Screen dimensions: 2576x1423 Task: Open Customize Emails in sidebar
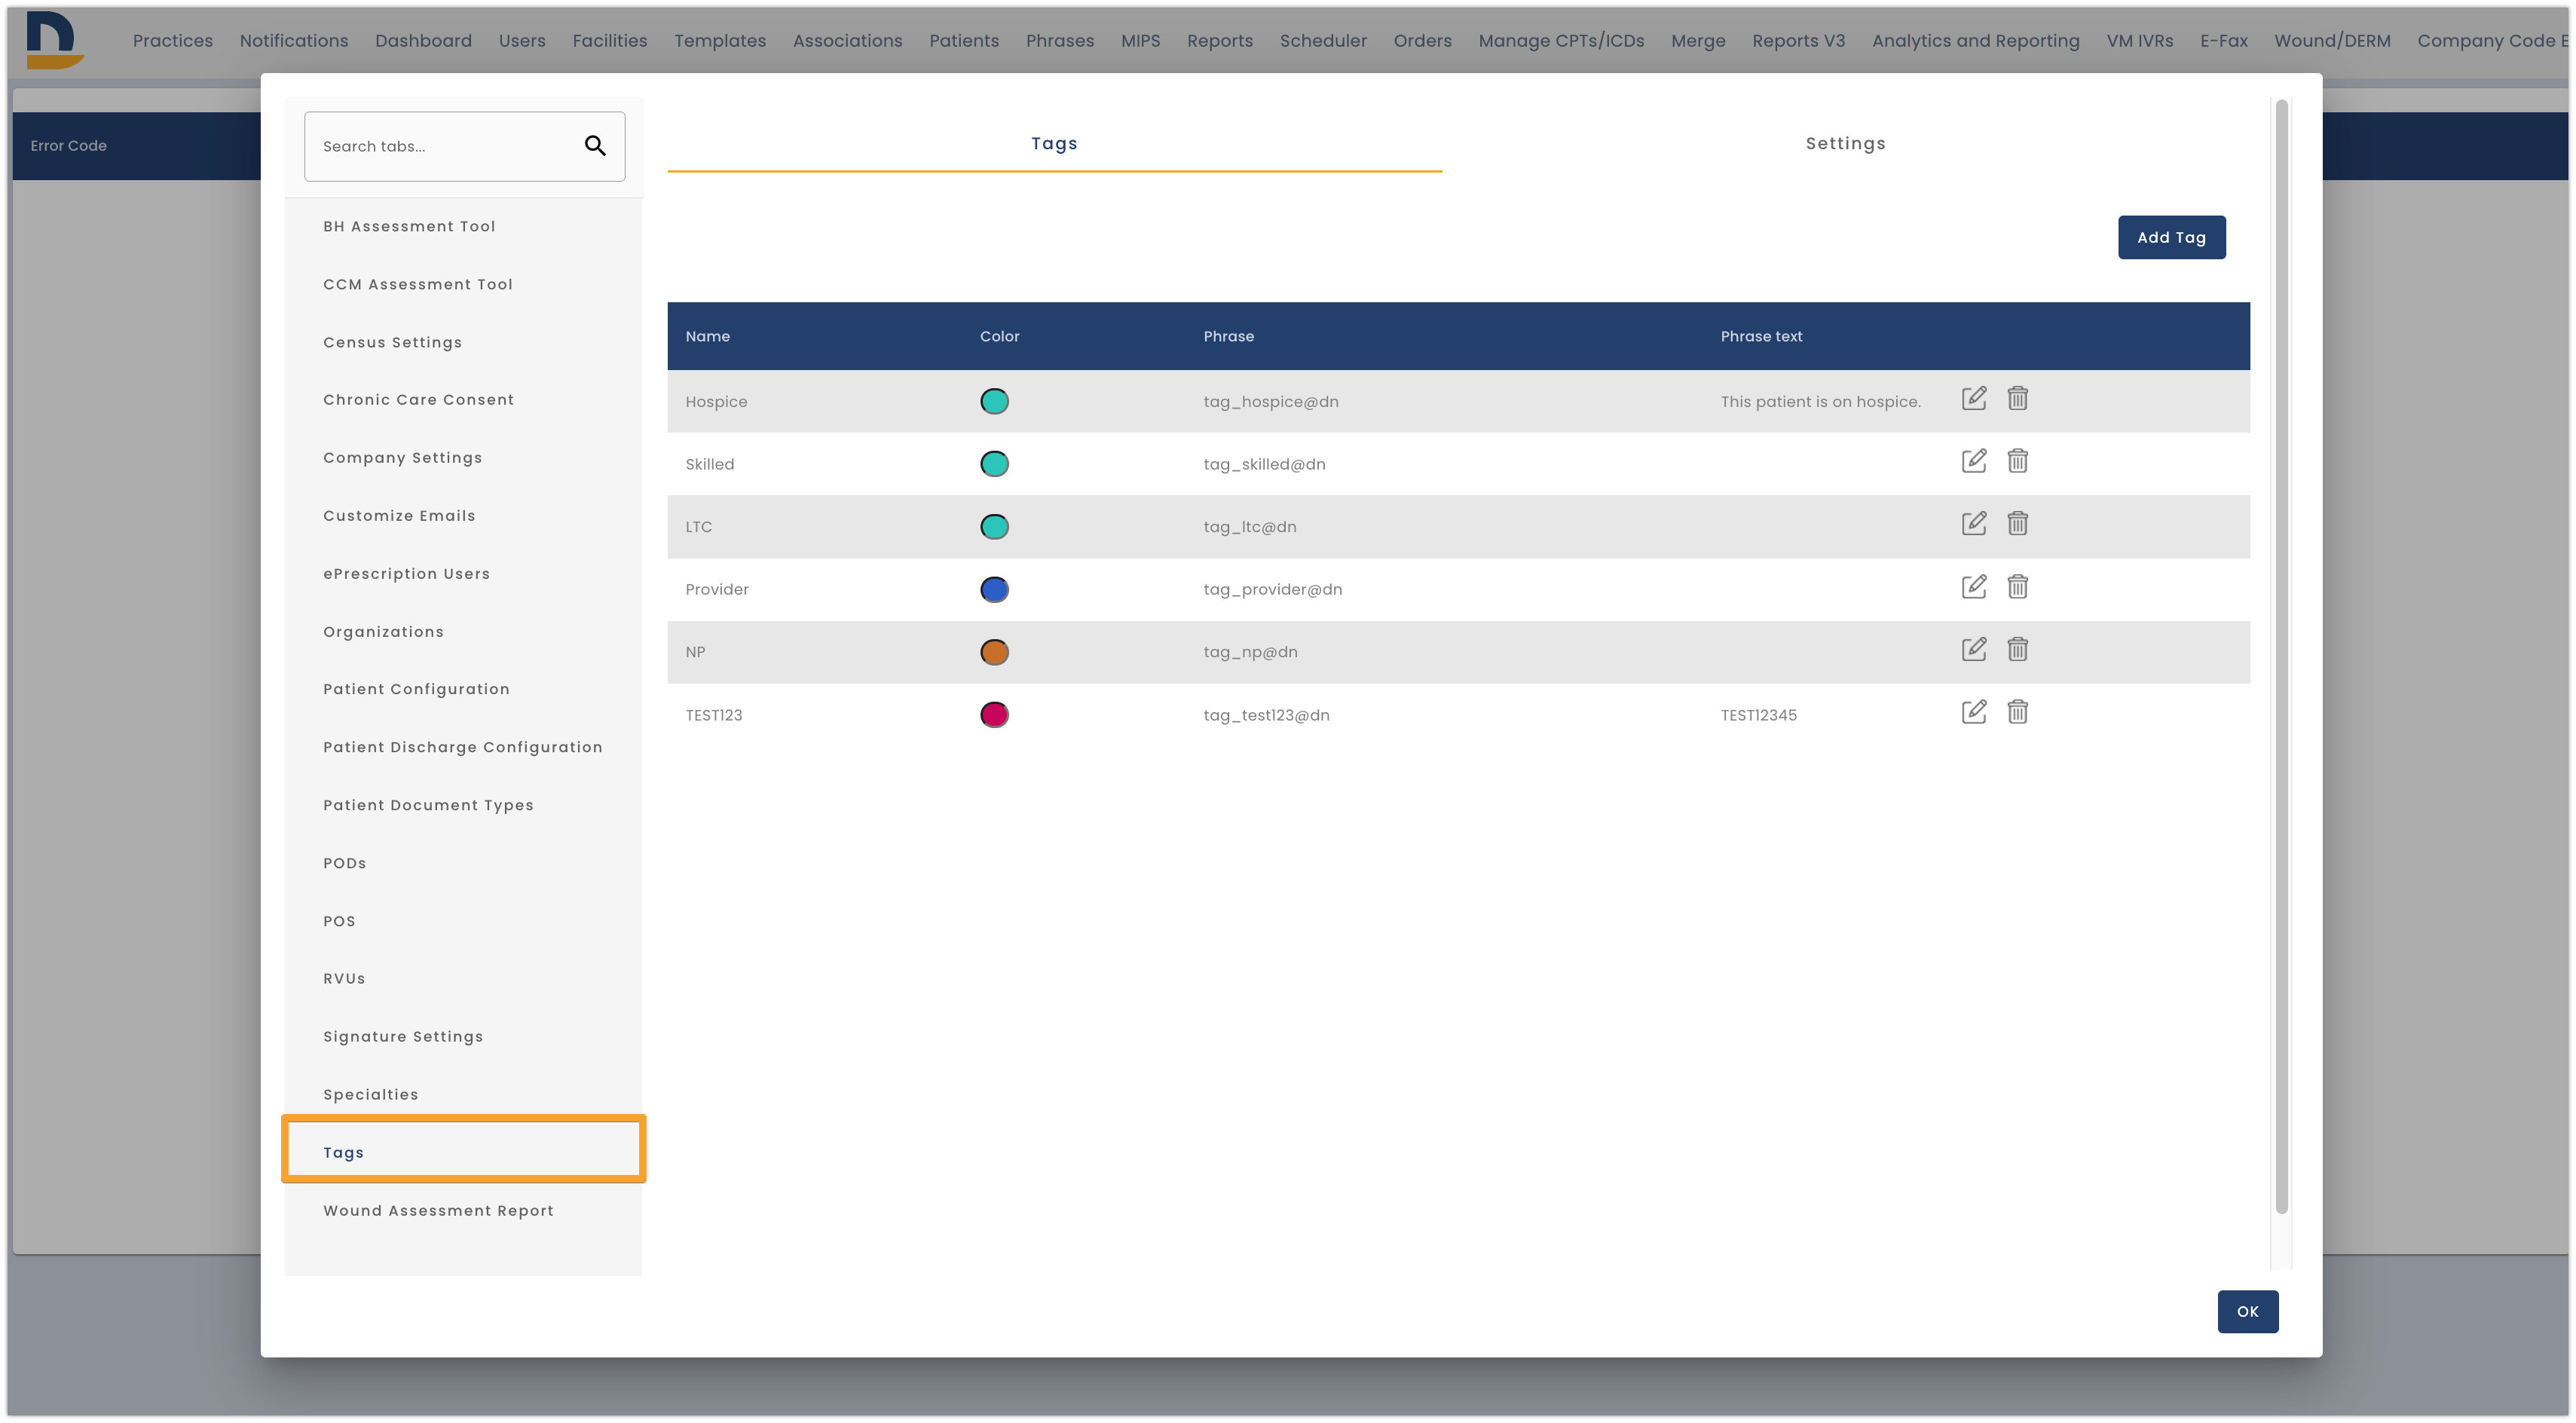399,515
